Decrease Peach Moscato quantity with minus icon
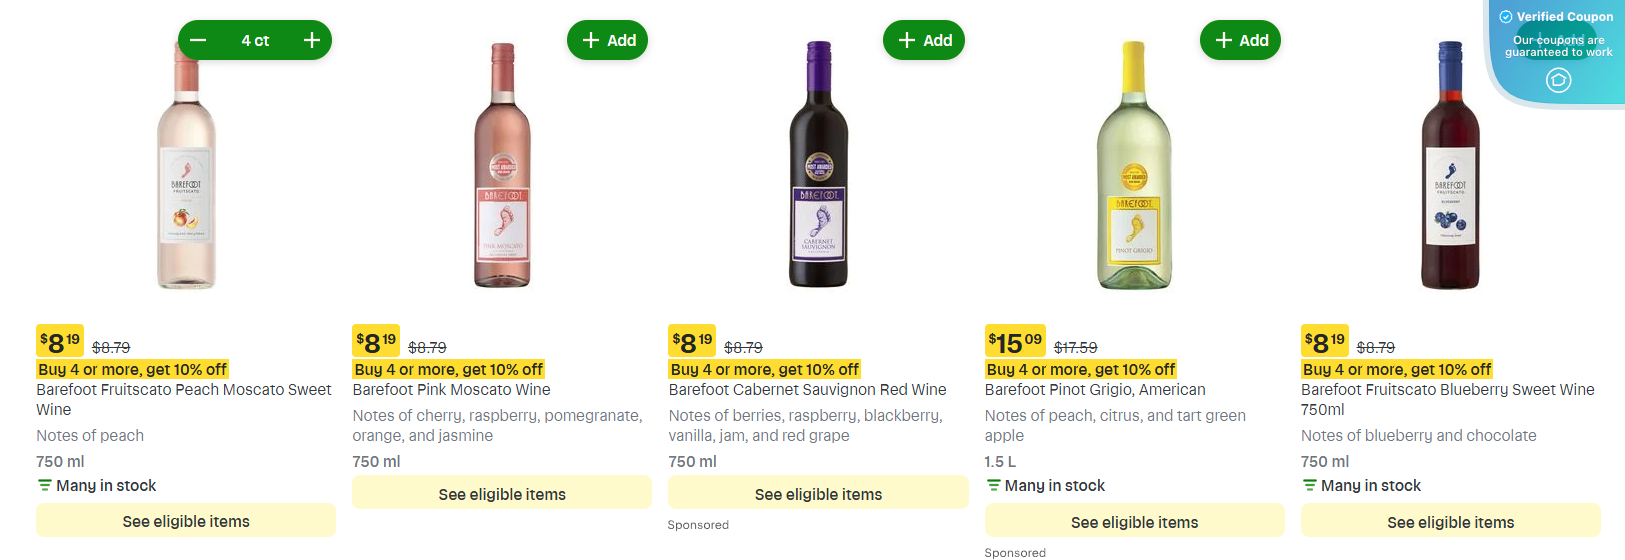Viewport: 1625px width, 560px height. point(198,41)
